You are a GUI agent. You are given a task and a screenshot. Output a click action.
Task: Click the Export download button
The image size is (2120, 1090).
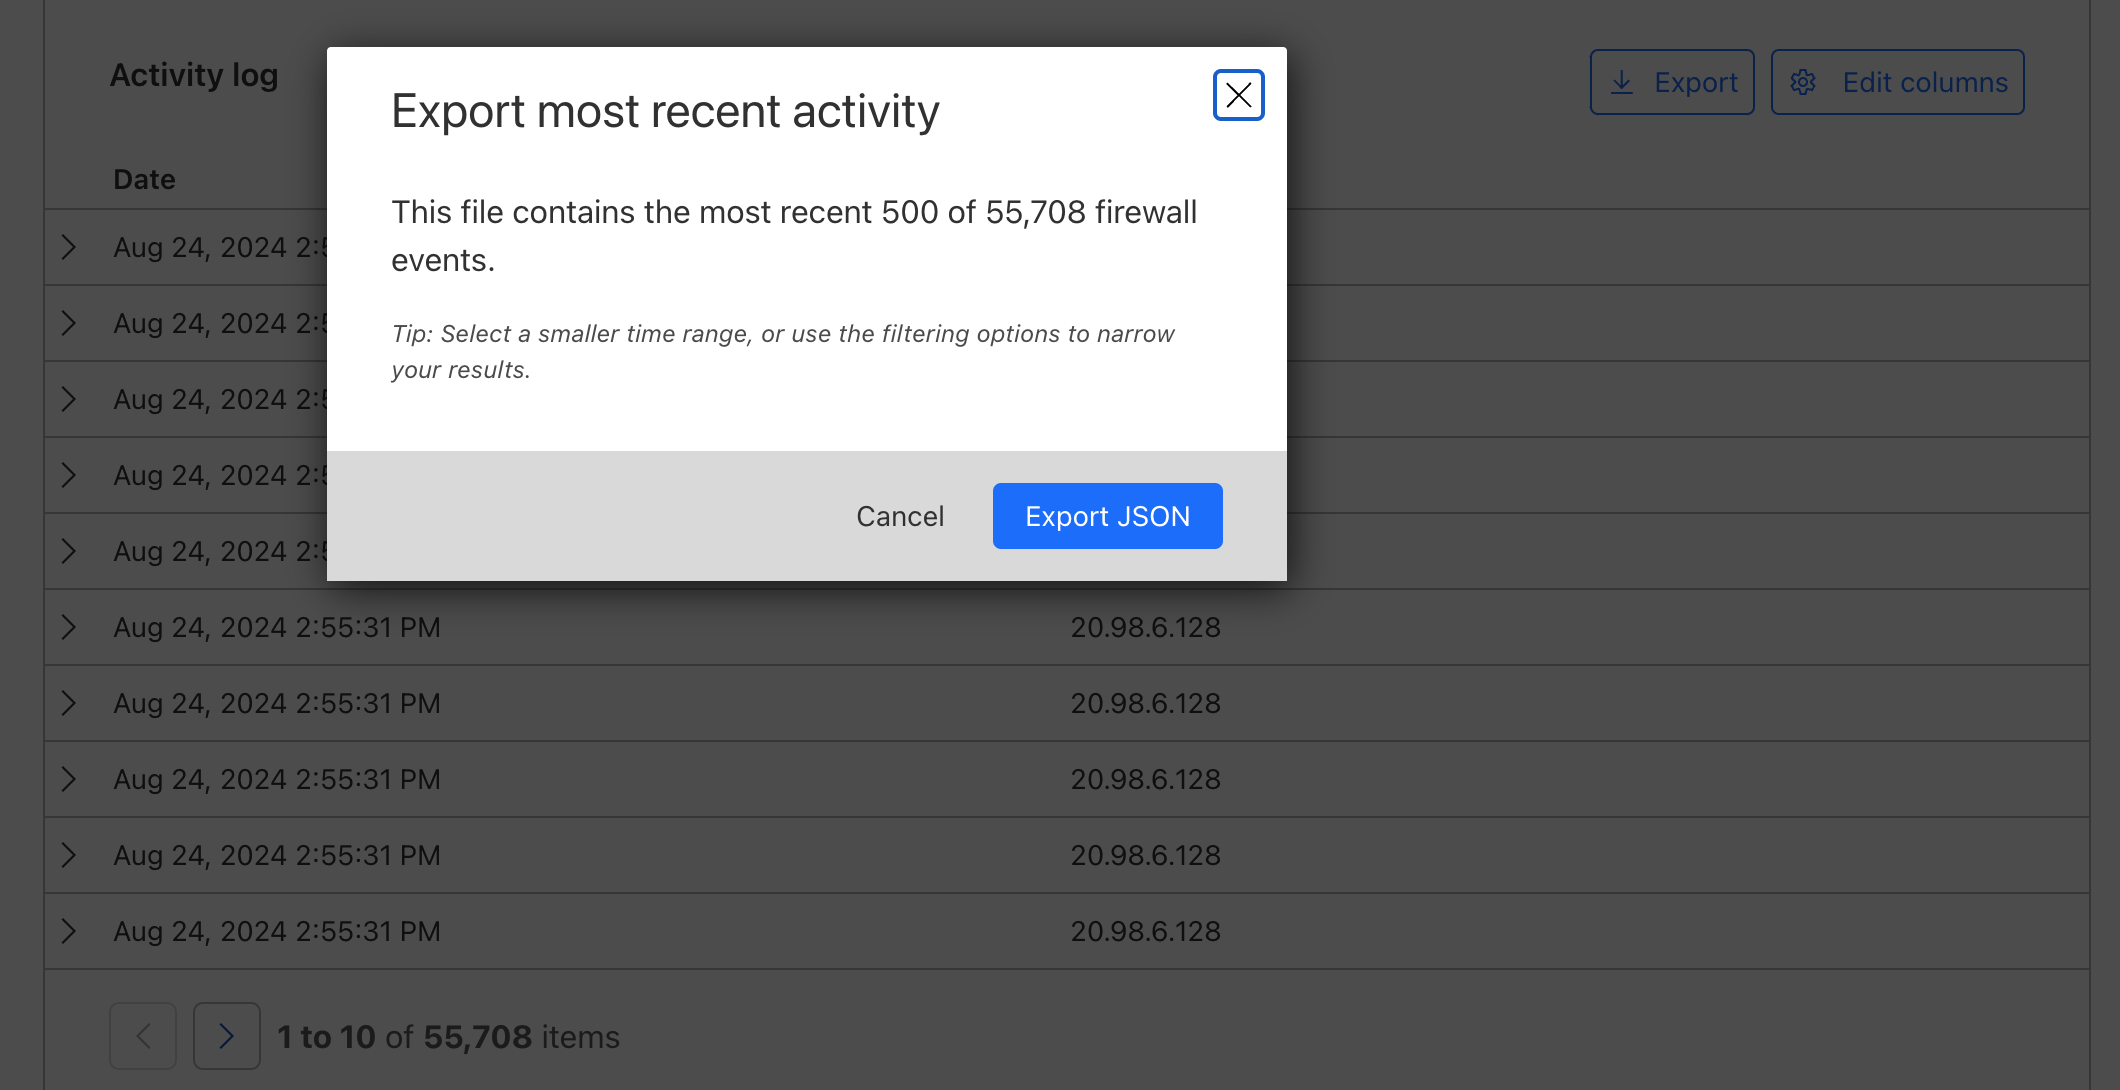[x=1672, y=82]
